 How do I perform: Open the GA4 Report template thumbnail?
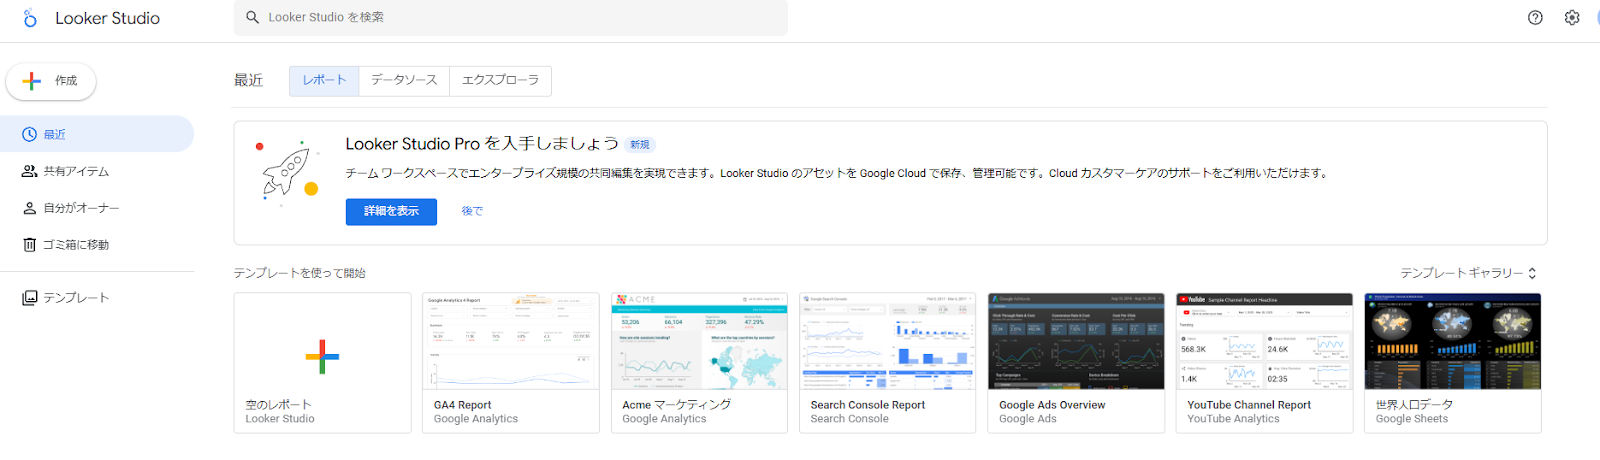click(x=511, y=341)
